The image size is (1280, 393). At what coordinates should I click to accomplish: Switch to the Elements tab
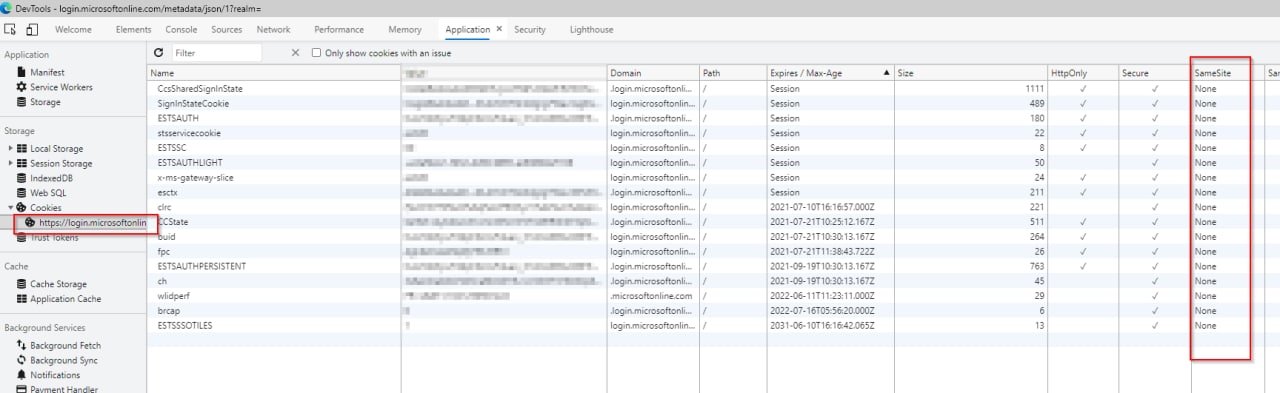click(x=133, y=30)
